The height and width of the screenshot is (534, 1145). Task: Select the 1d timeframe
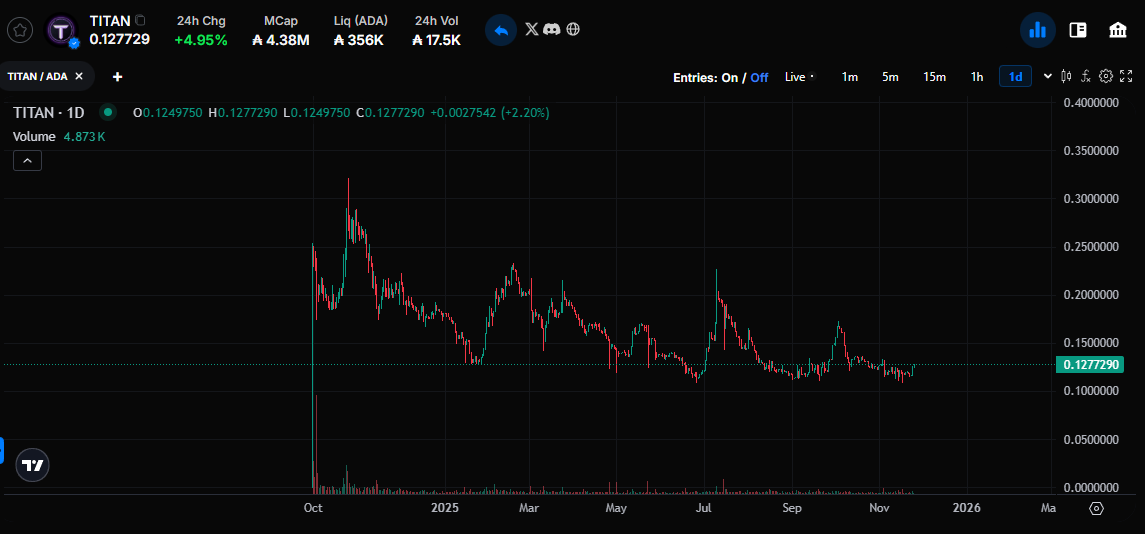(x=1015, y=77)
